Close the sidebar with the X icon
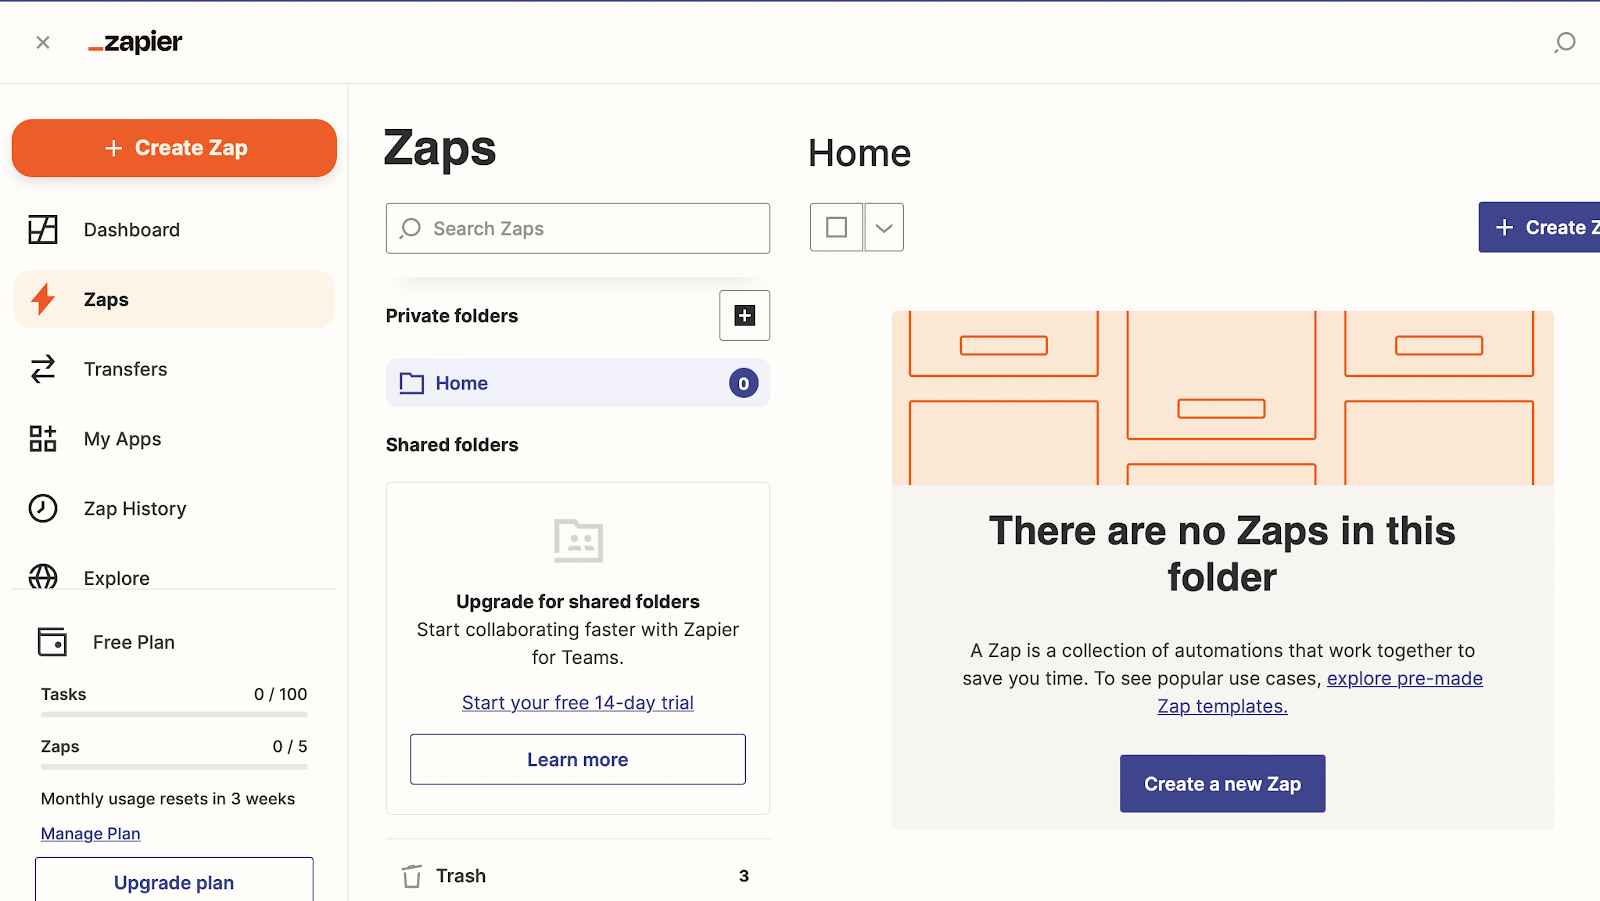The height and width of the screenshot is (901, 1600). [43, 42]
